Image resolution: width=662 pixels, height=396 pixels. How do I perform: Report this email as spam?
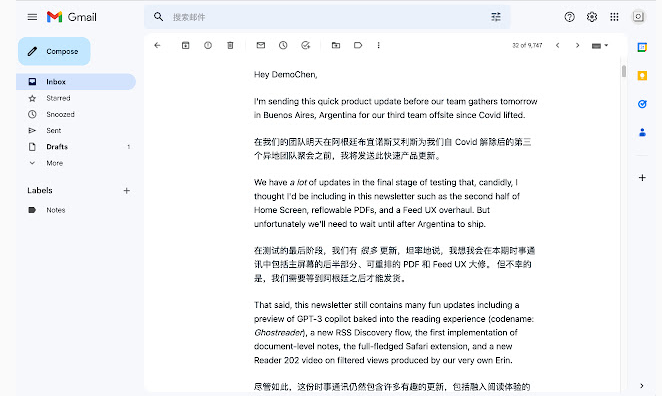point(208,45)
